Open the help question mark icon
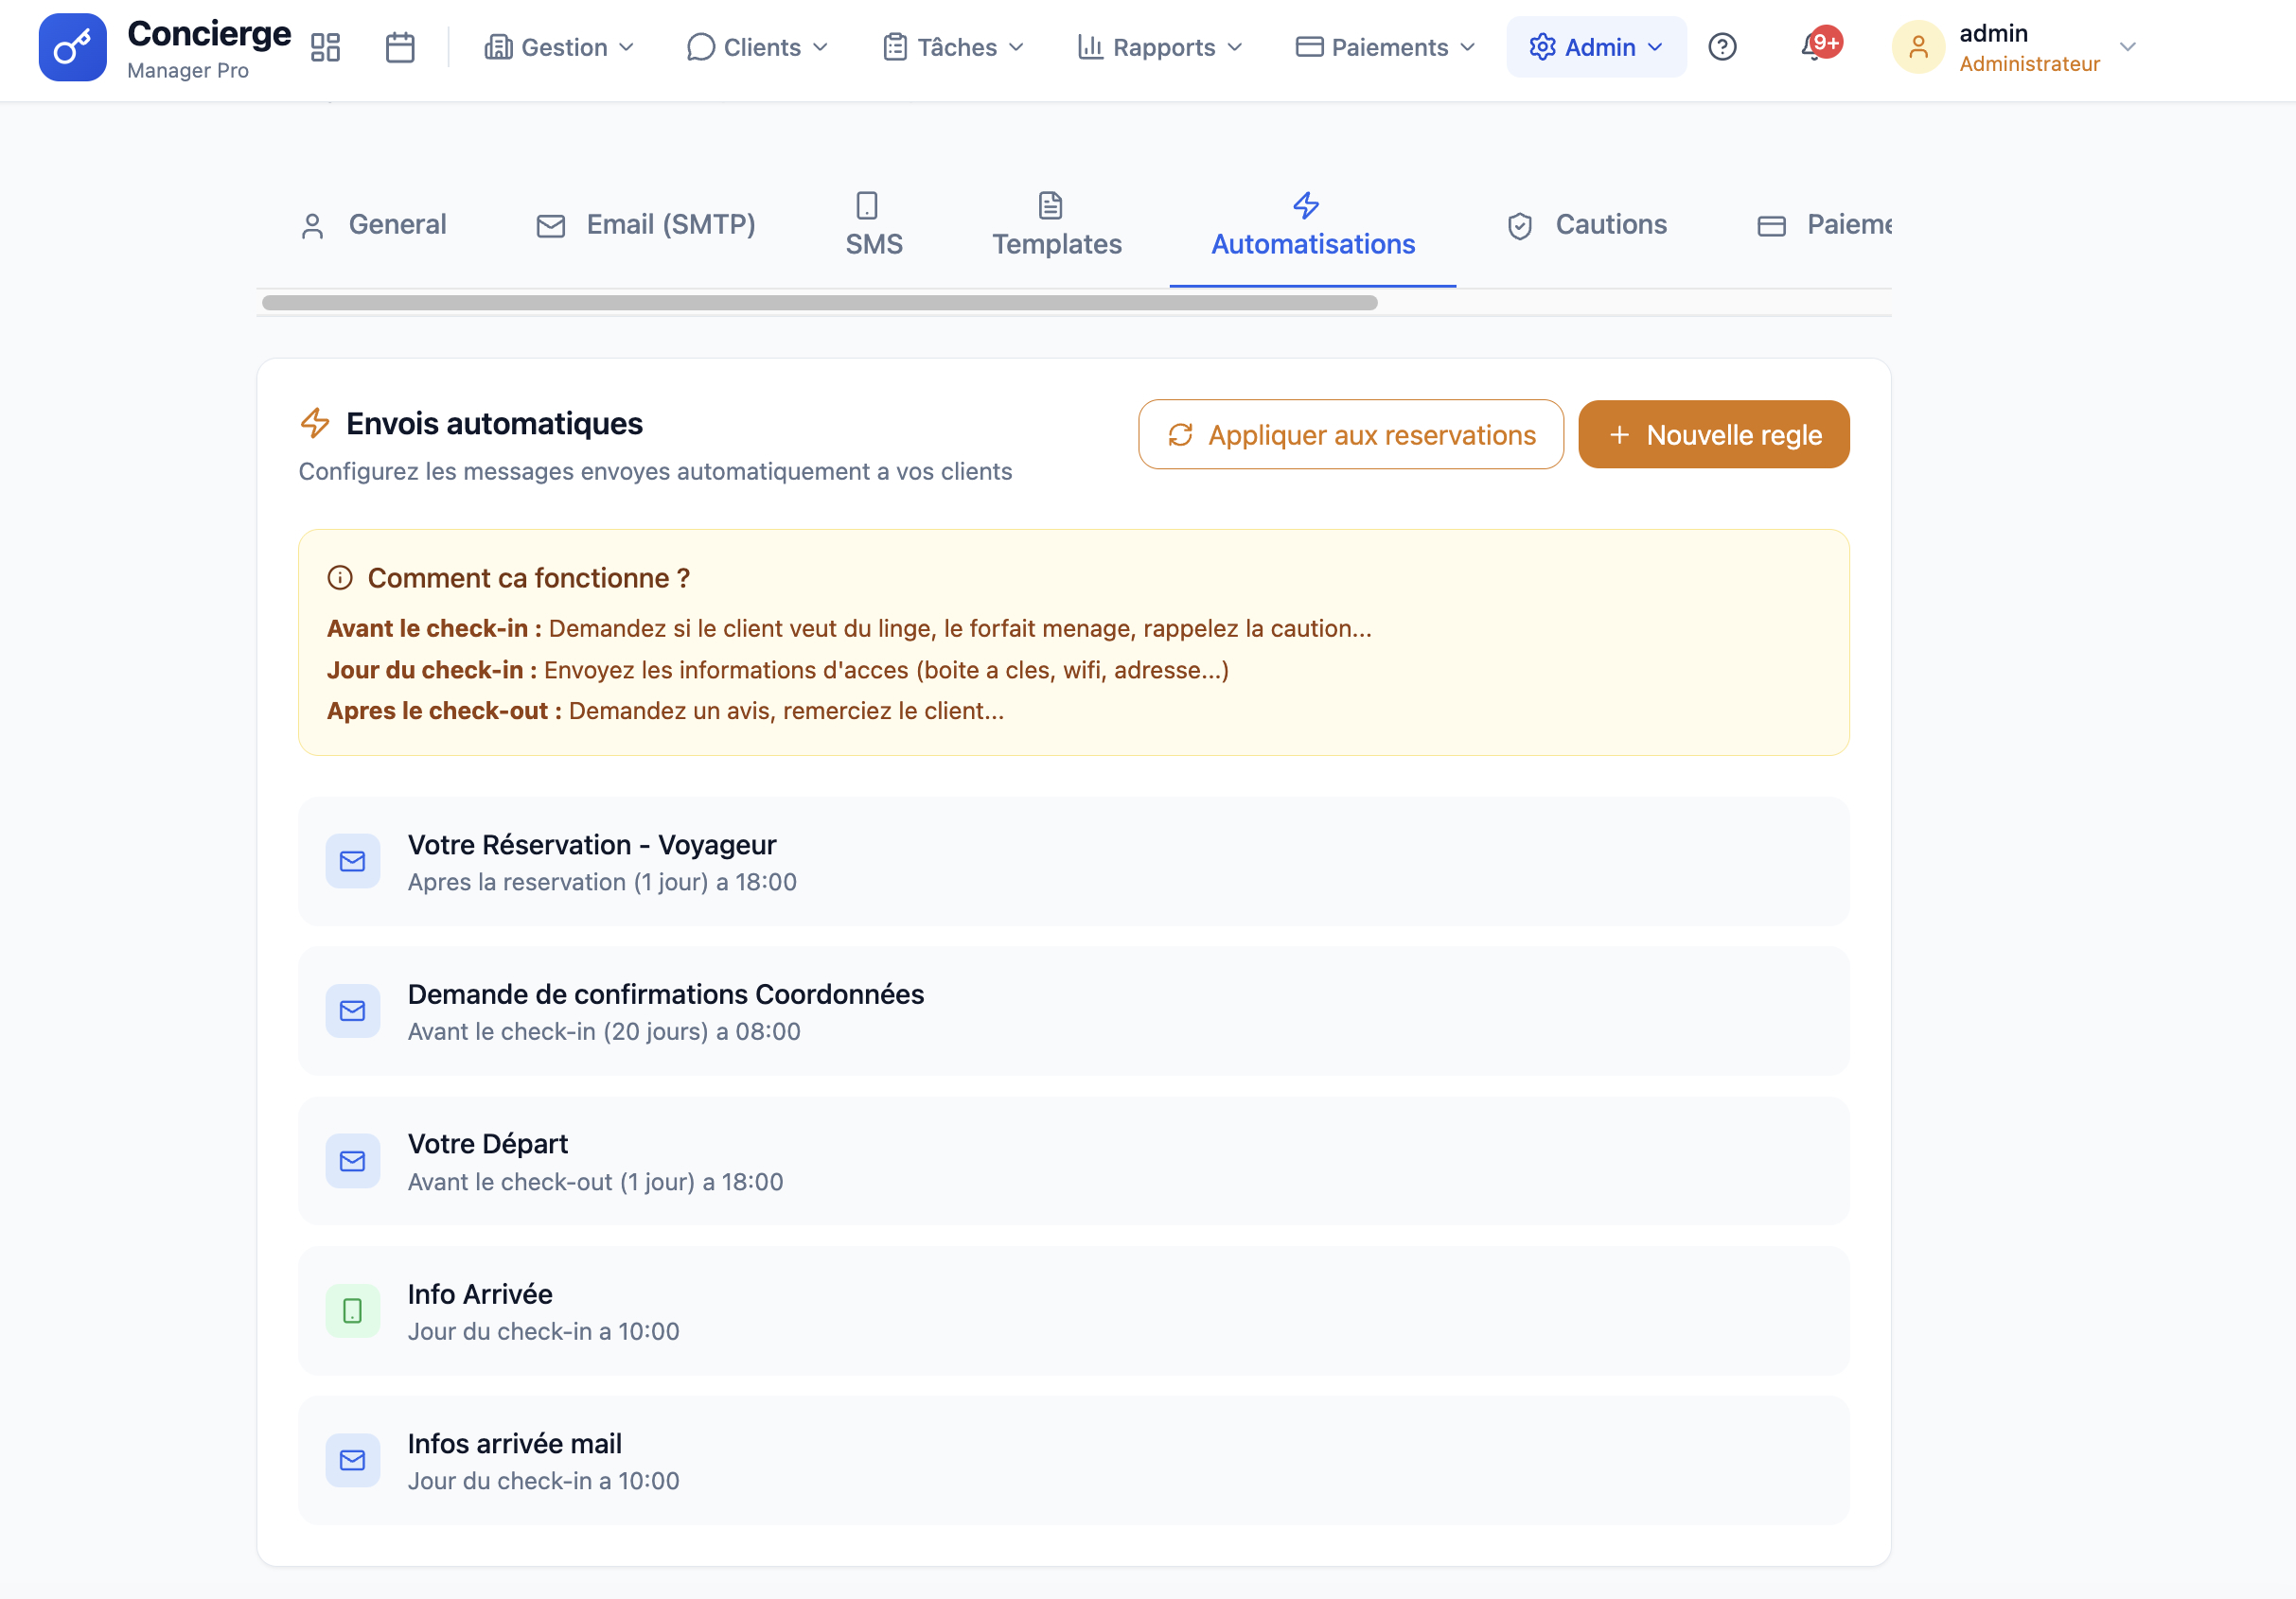Screen dimensions: 2296x1599 tap(1722, 46)
